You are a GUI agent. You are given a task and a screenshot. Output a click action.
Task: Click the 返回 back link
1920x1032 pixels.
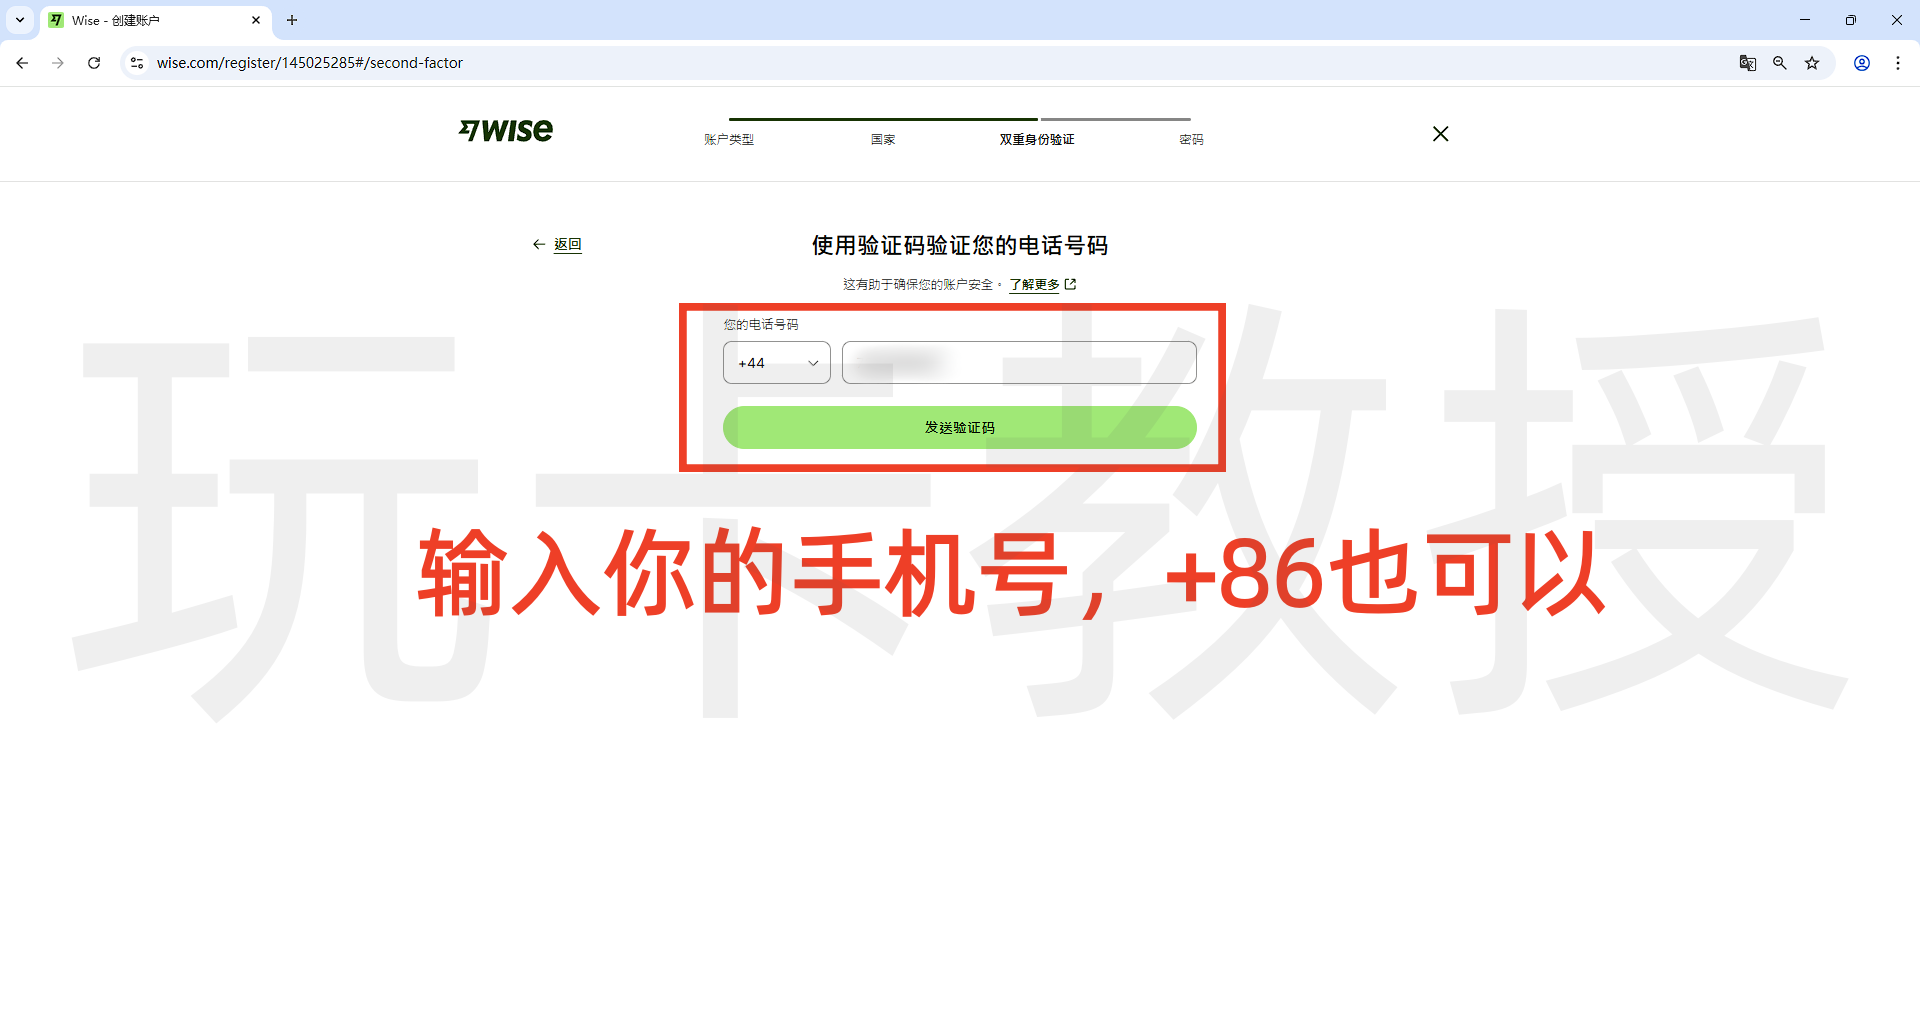tap(567, 245)
